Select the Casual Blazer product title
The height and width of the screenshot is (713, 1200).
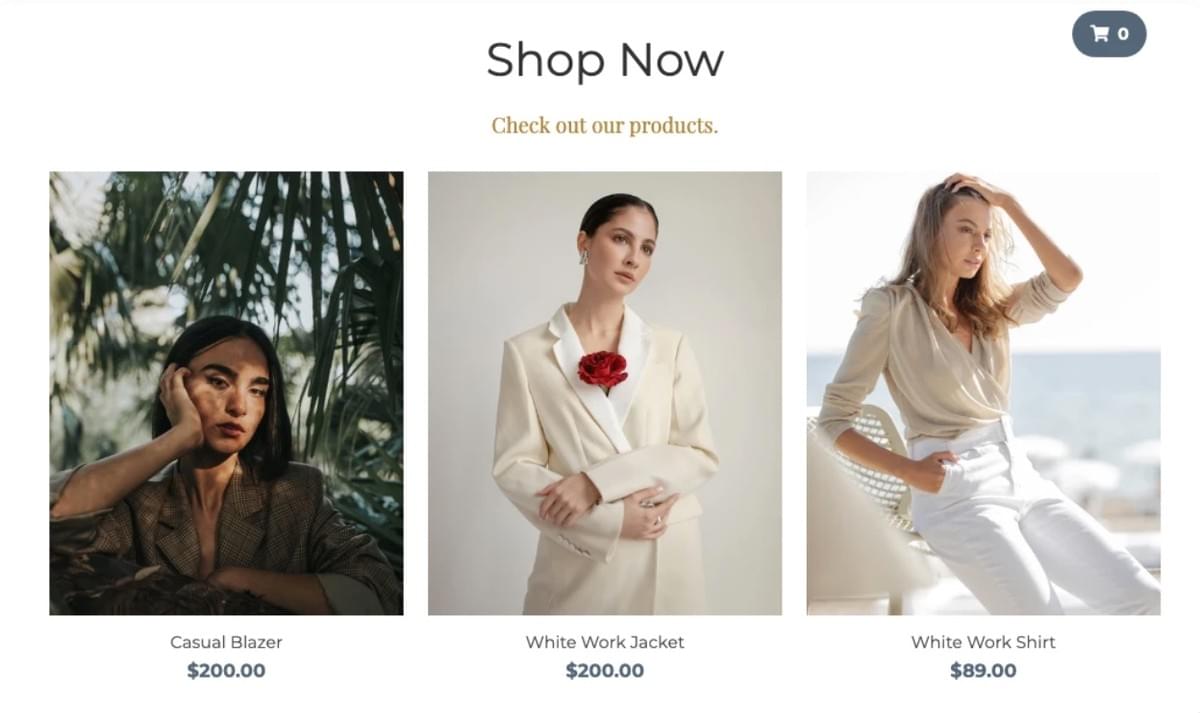[x=226, y=642]
